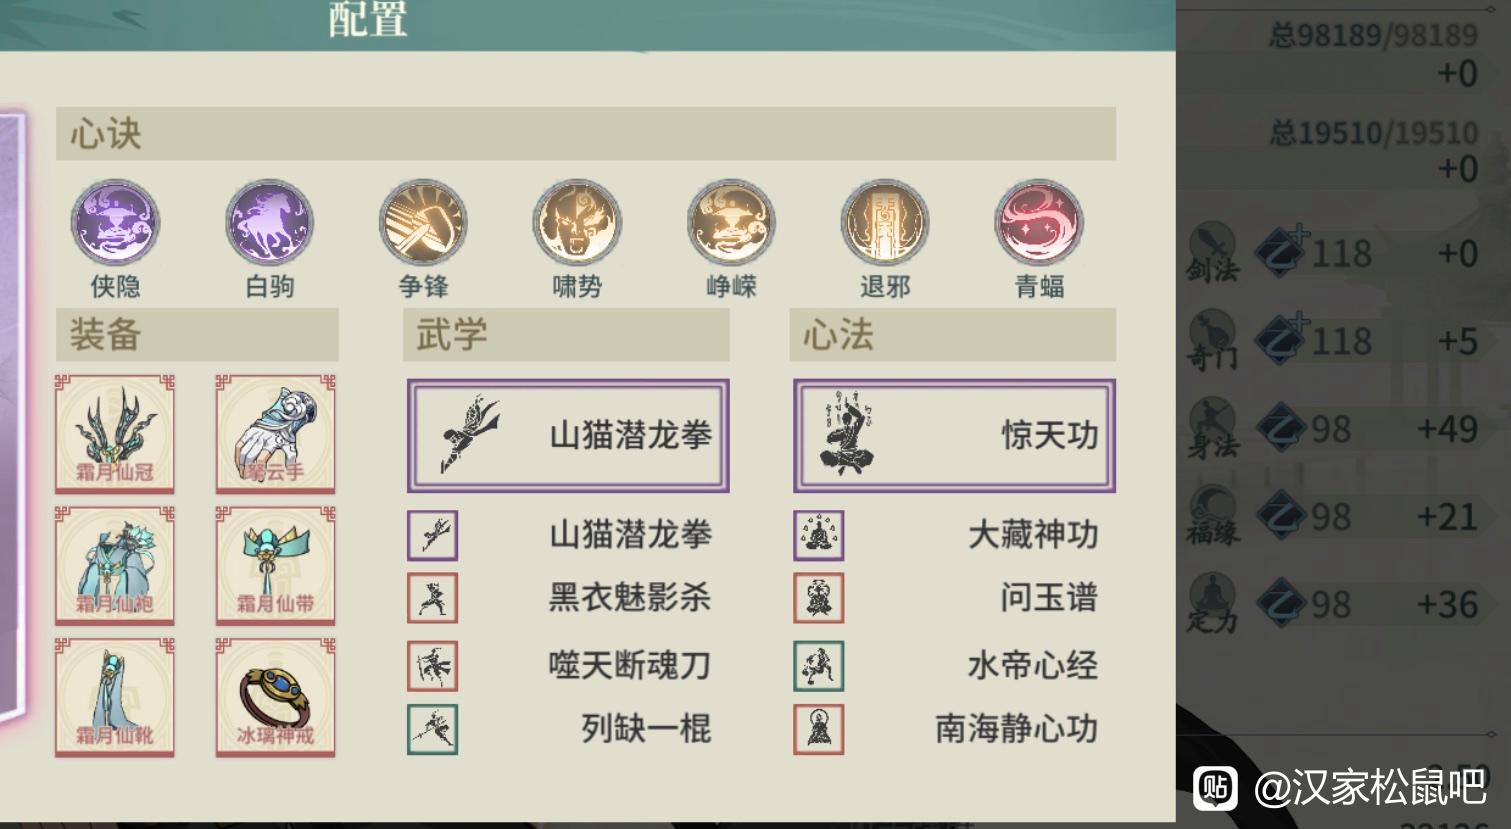1511x829 pixels.
Task: Select the main 山猫潜龙拳 martial art box
Action: pos(568,435)
